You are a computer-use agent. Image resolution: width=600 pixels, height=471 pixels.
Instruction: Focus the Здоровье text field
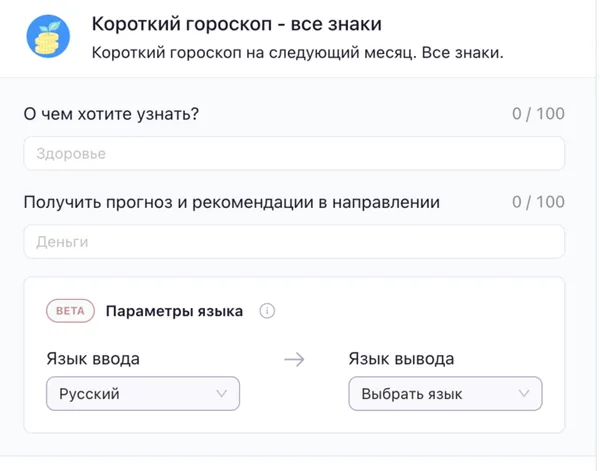click(x=293, y=154)
